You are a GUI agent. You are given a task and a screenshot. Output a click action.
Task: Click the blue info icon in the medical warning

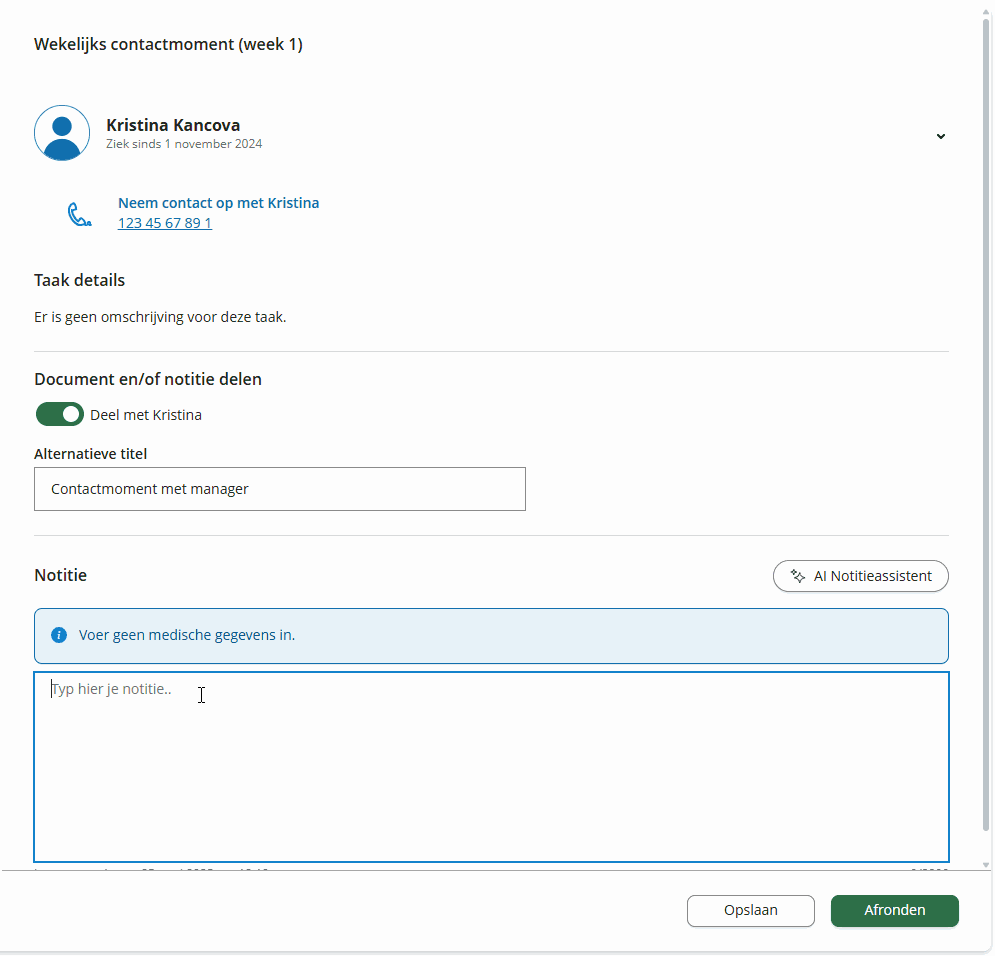59,635
